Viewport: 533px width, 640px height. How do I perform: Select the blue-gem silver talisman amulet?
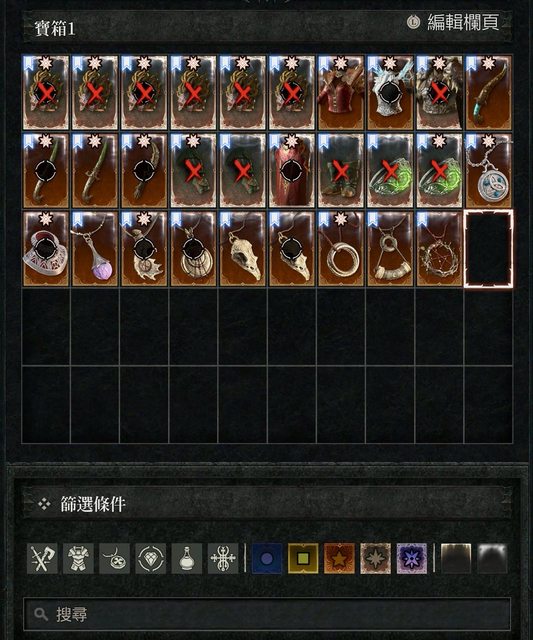tap(489, 171)
